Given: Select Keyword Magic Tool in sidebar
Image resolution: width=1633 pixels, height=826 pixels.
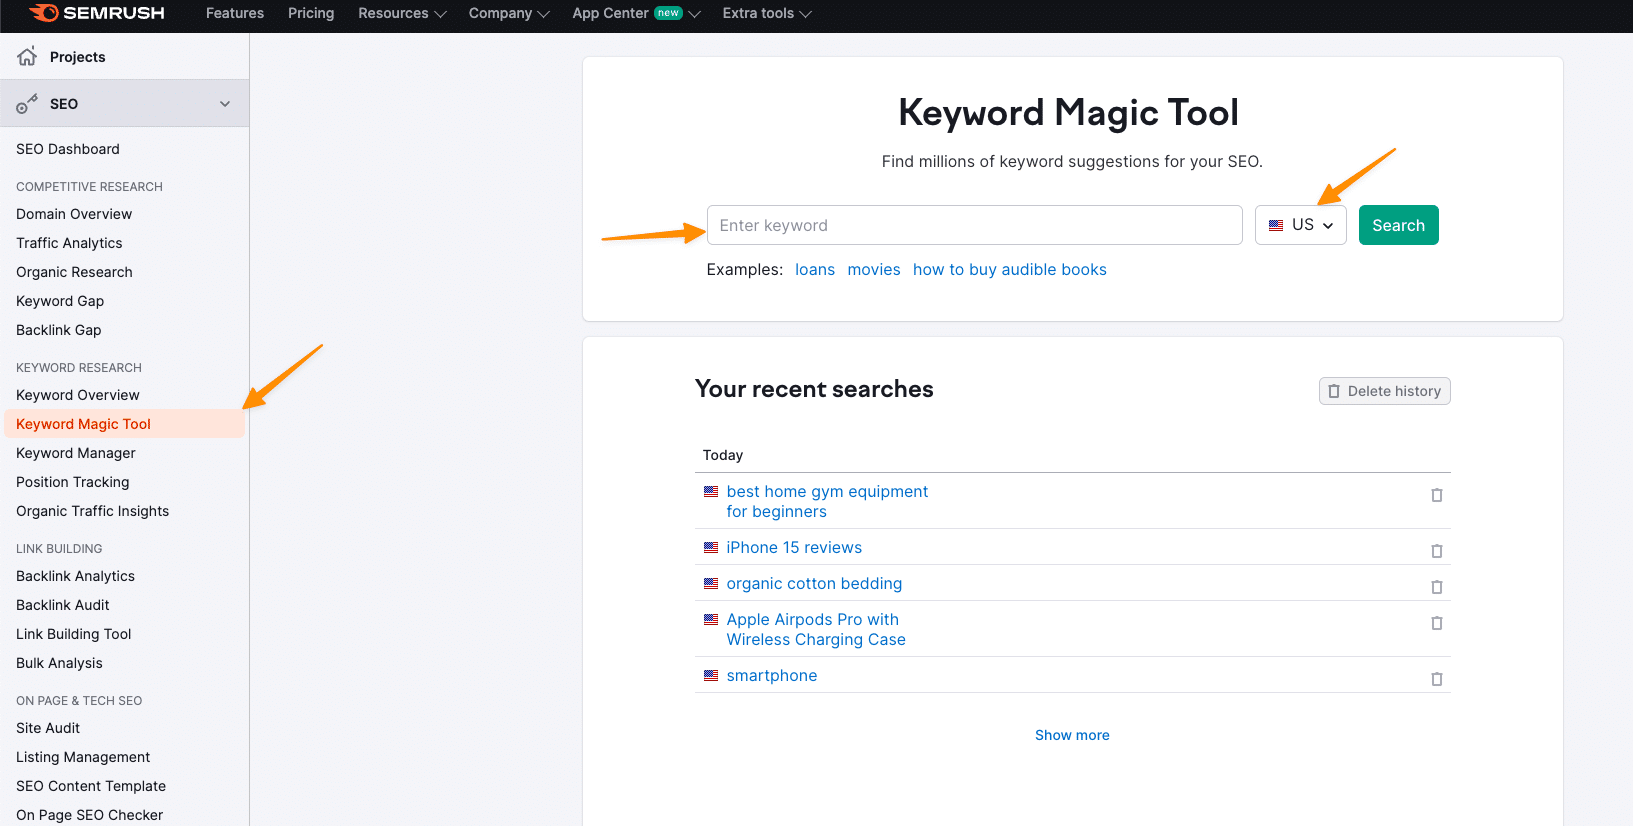Looking at the screenshot, I should pyautogui.click(x=124, y=424).
